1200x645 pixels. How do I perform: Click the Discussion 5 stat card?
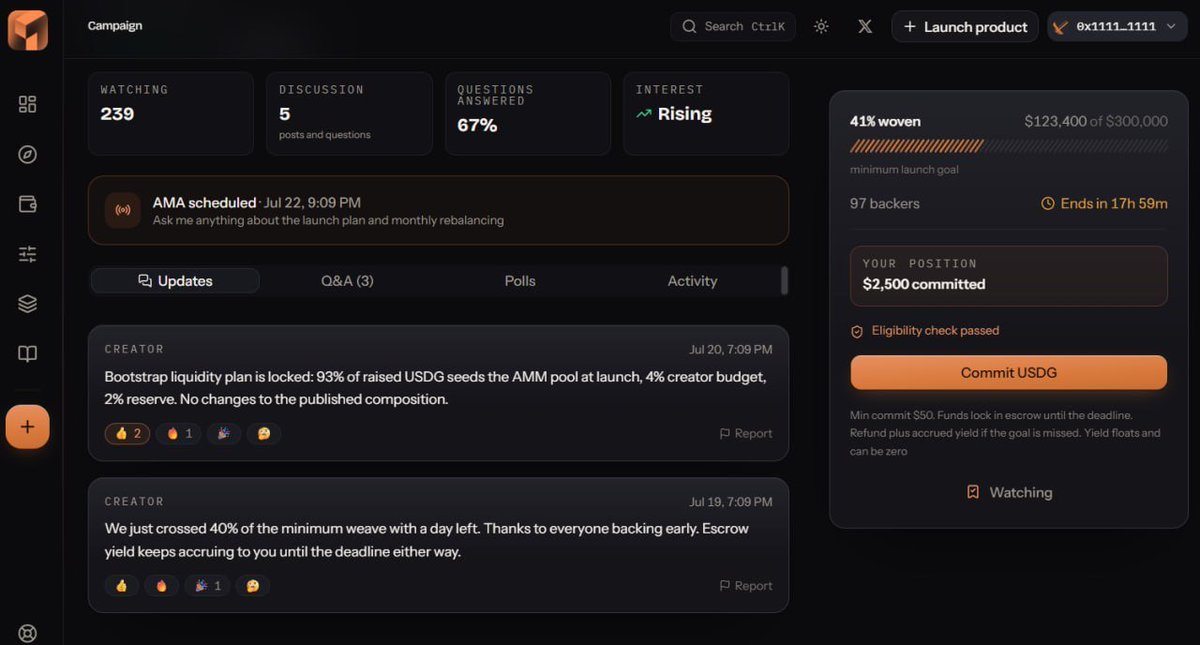coord(349,113)
